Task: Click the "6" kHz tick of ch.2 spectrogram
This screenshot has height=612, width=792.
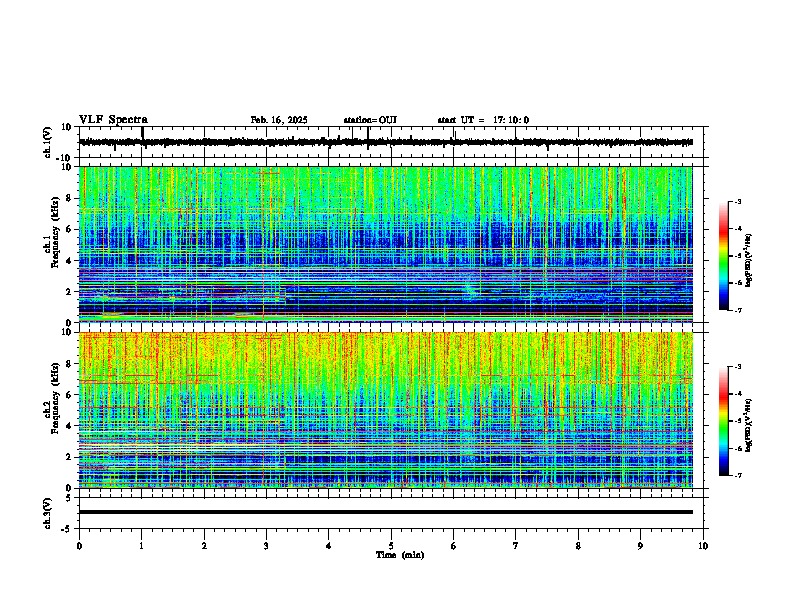Action: [69, 395]
